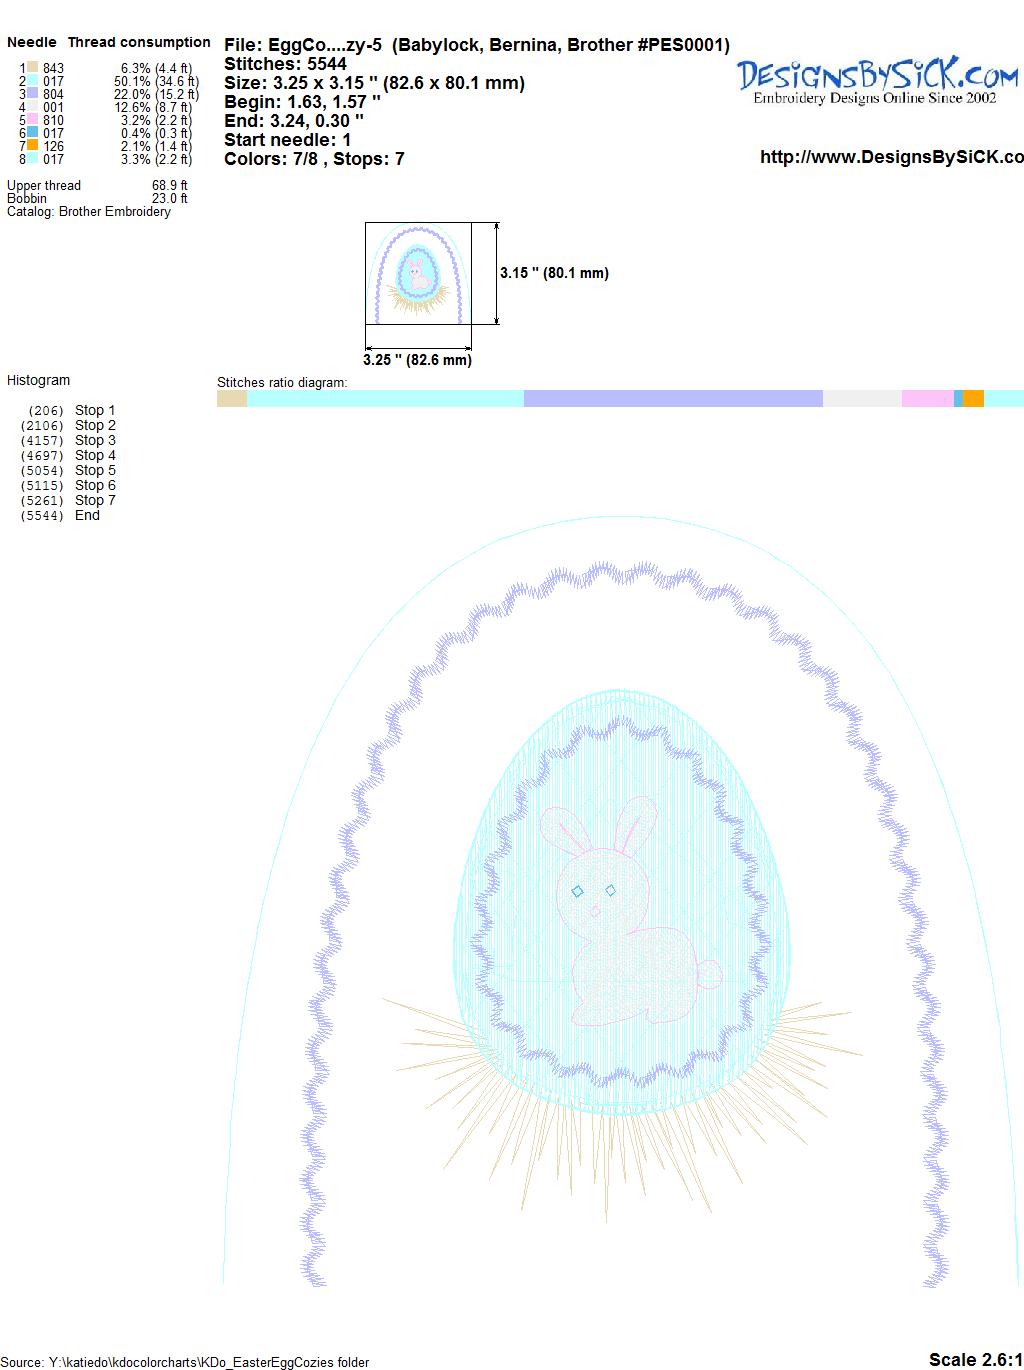This screenshot has height=1370, width=1024.
Task: Click the Thread consumption column header
Action: [139, 42]
